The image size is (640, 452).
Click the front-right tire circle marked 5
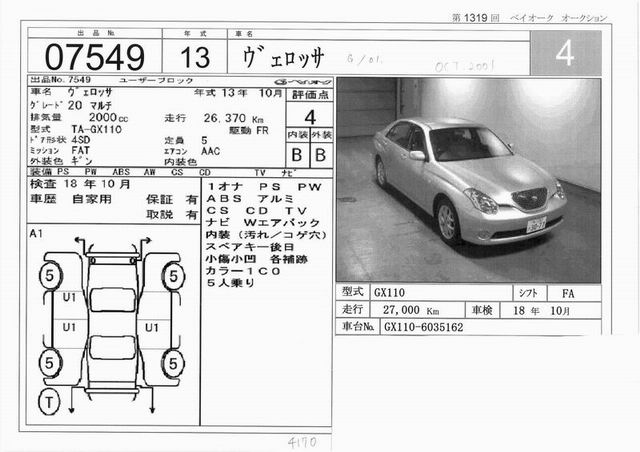[173, 276]
